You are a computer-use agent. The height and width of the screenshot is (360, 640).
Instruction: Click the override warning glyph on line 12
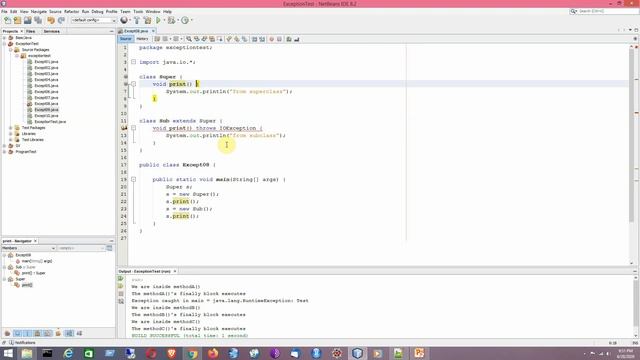[x=124, y=128]
